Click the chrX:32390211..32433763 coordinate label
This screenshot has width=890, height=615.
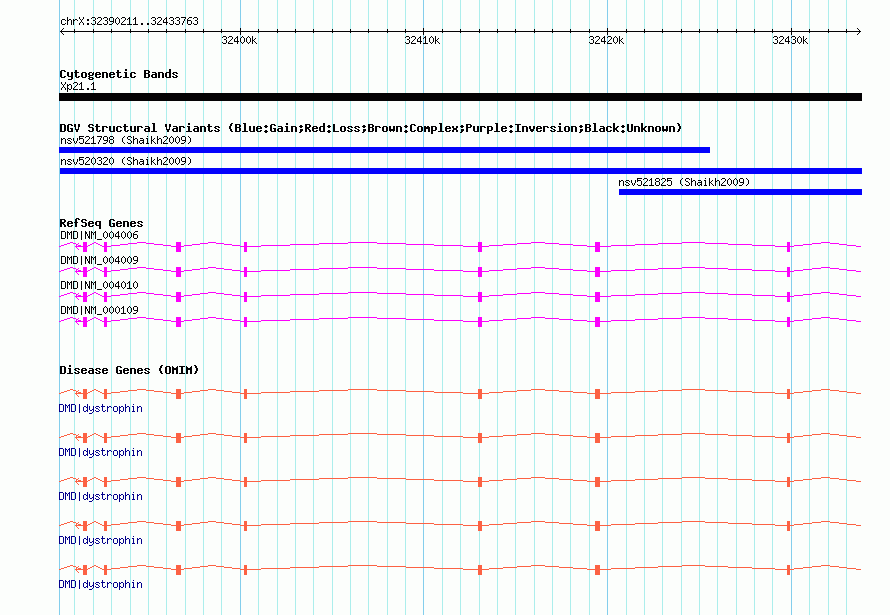tap(129, 21)
